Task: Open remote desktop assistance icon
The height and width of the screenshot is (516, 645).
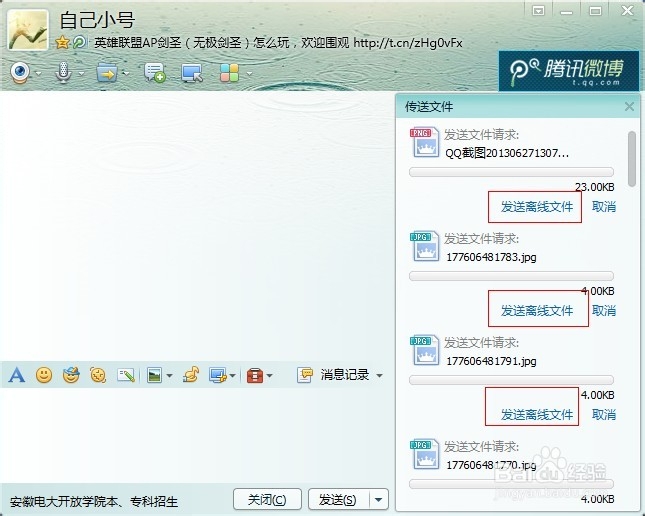Action: tap(192, 73)
